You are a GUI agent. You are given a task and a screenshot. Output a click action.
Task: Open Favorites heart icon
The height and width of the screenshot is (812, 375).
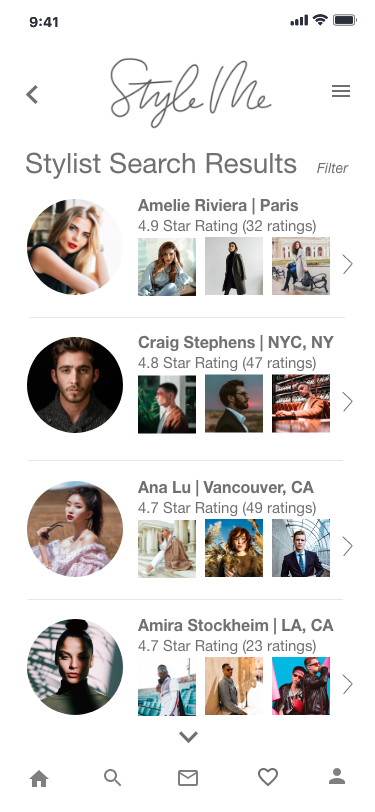click(268, 777)
